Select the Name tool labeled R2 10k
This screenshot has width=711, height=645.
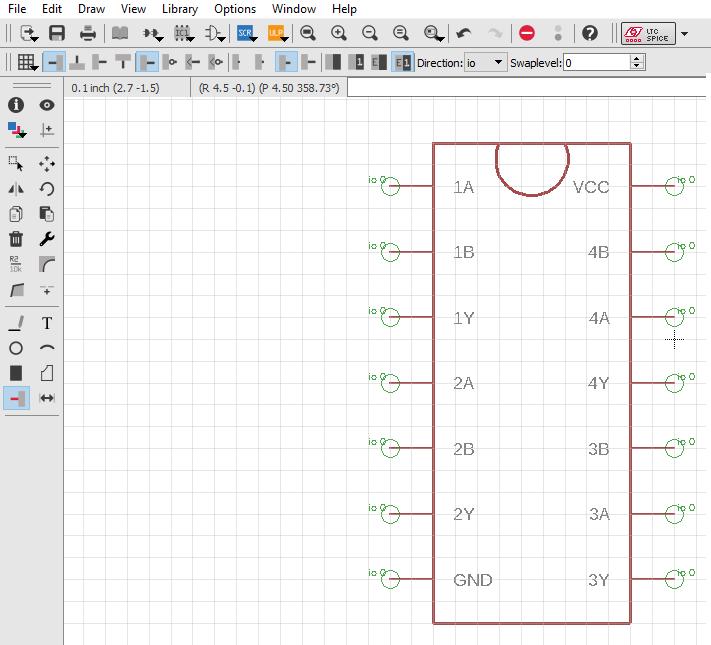click(x=16, y=264)
